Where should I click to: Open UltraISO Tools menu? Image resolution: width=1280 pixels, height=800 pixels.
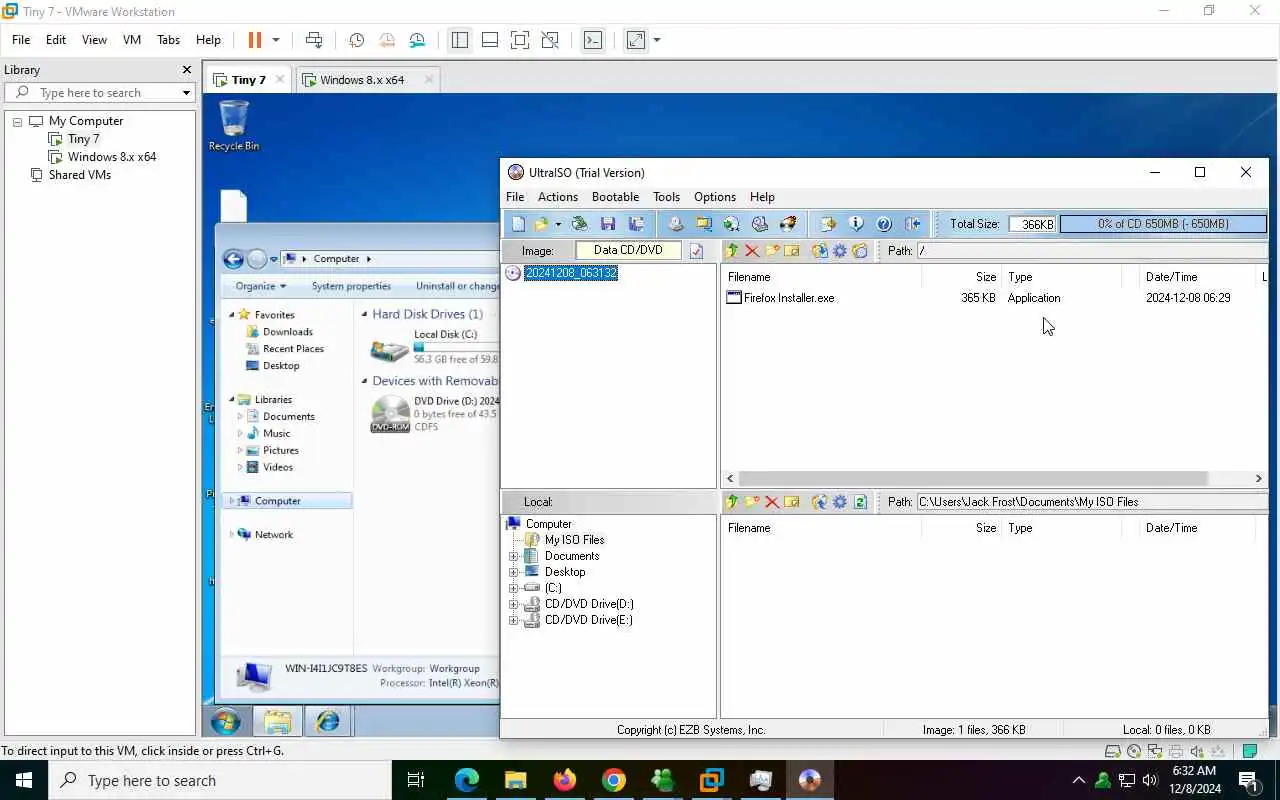coord(666,197)
